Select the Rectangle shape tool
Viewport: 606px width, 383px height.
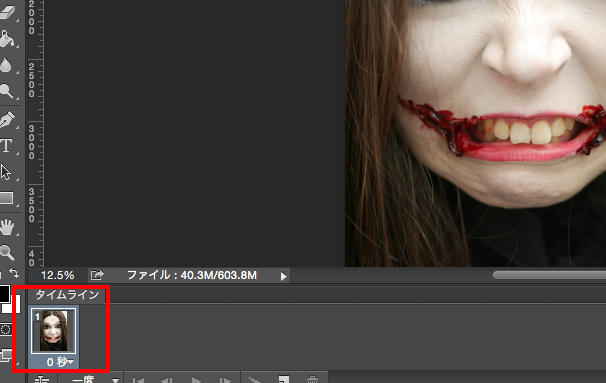tap(7, 198)
